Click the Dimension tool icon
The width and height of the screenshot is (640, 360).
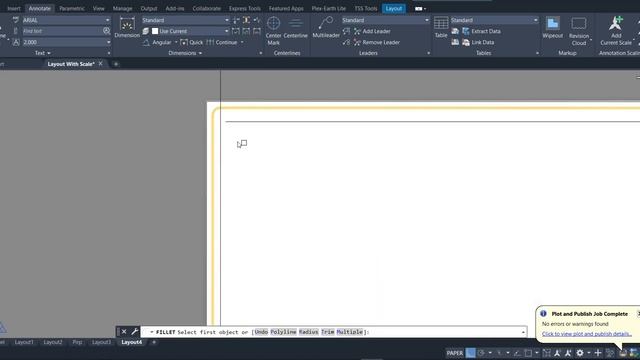tap(127, 24)
